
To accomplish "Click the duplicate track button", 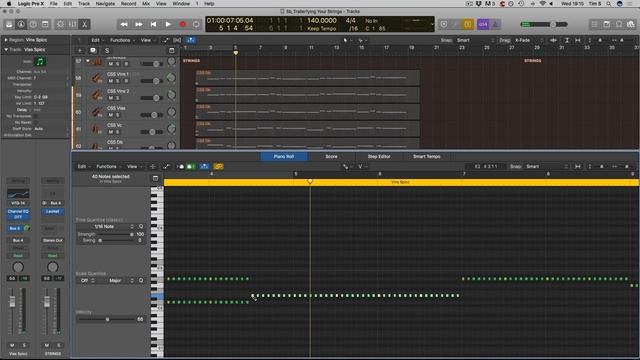I will [93, 50].
